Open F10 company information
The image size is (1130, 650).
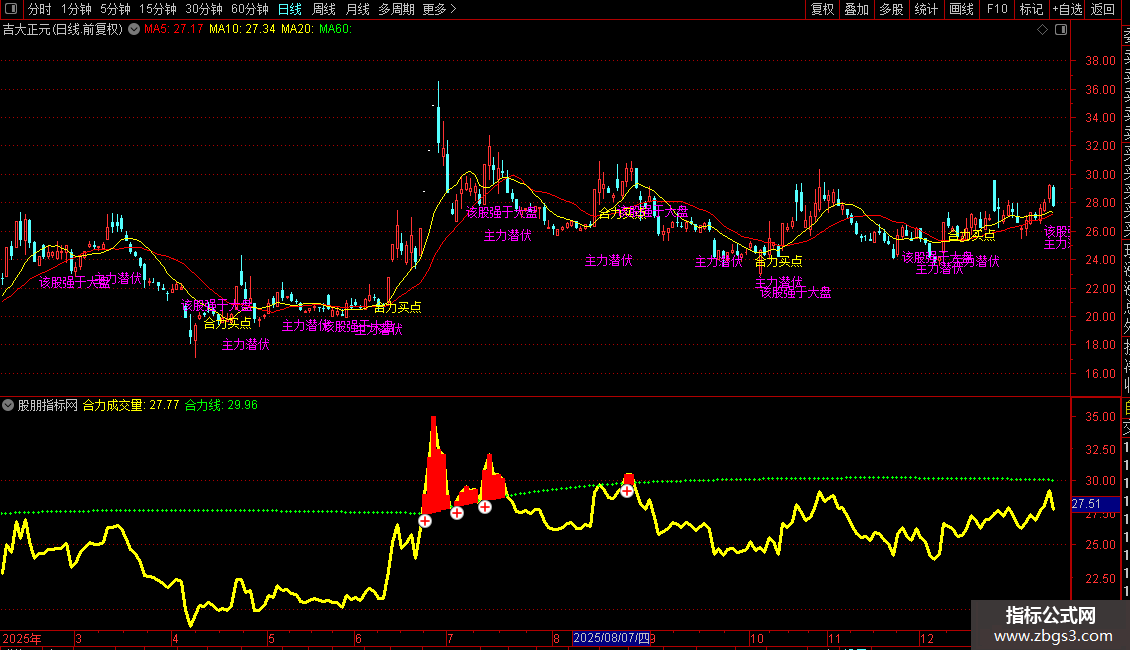click(997, 9)
